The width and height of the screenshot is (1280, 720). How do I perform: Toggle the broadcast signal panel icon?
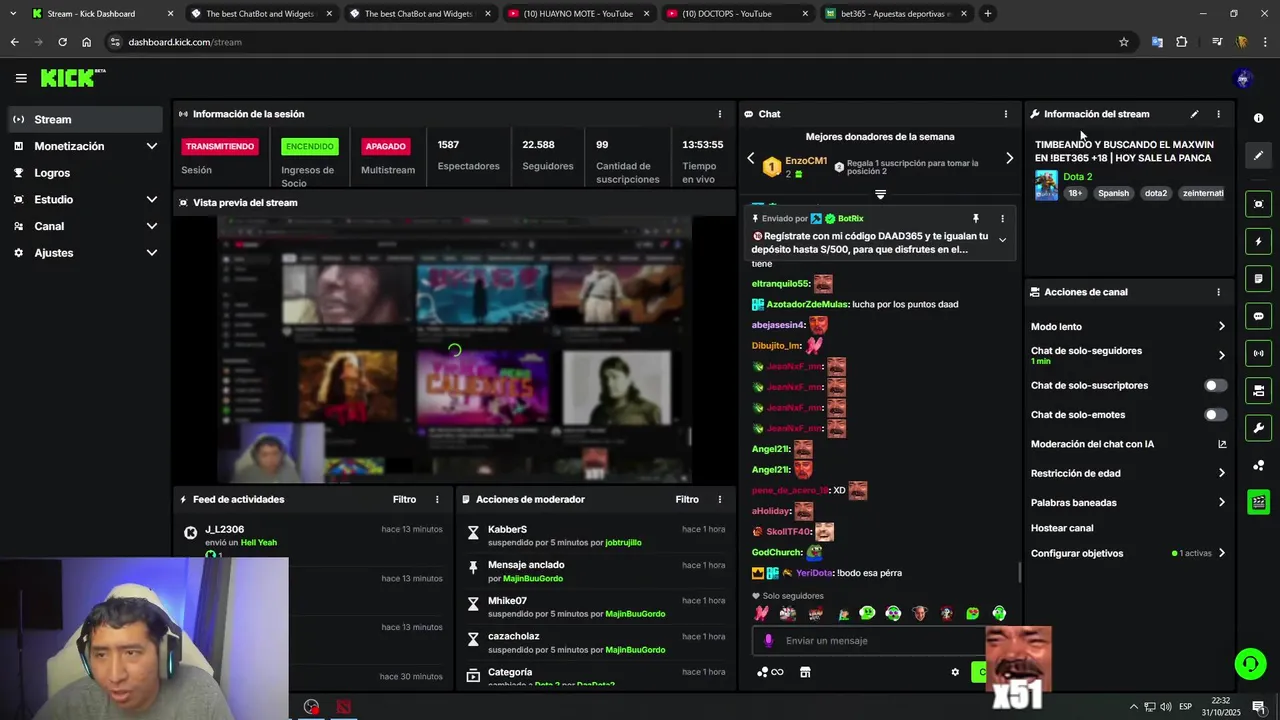click(1258, 353)
